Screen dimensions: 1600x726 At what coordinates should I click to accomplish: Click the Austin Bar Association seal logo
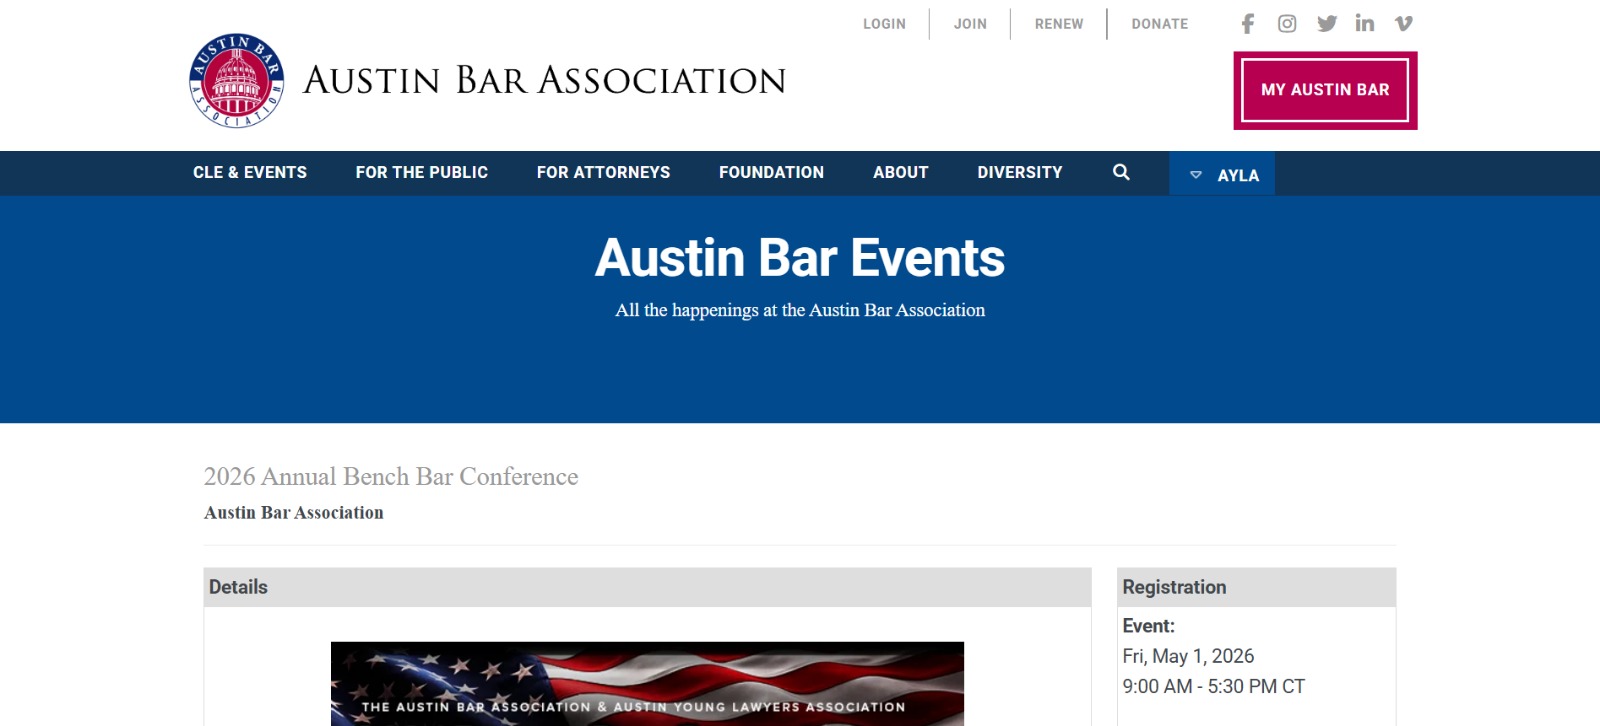pos(237,81)
